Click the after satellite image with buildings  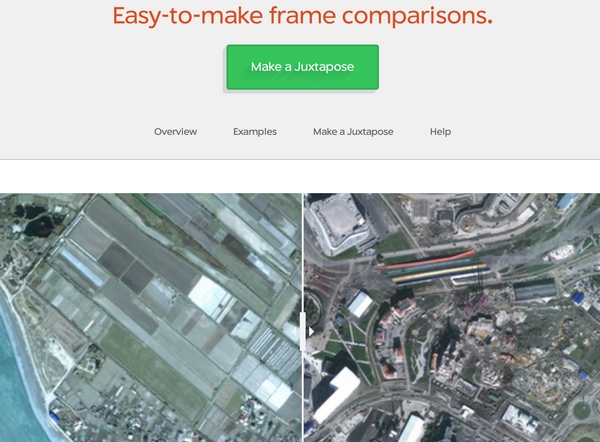(452, 318)
